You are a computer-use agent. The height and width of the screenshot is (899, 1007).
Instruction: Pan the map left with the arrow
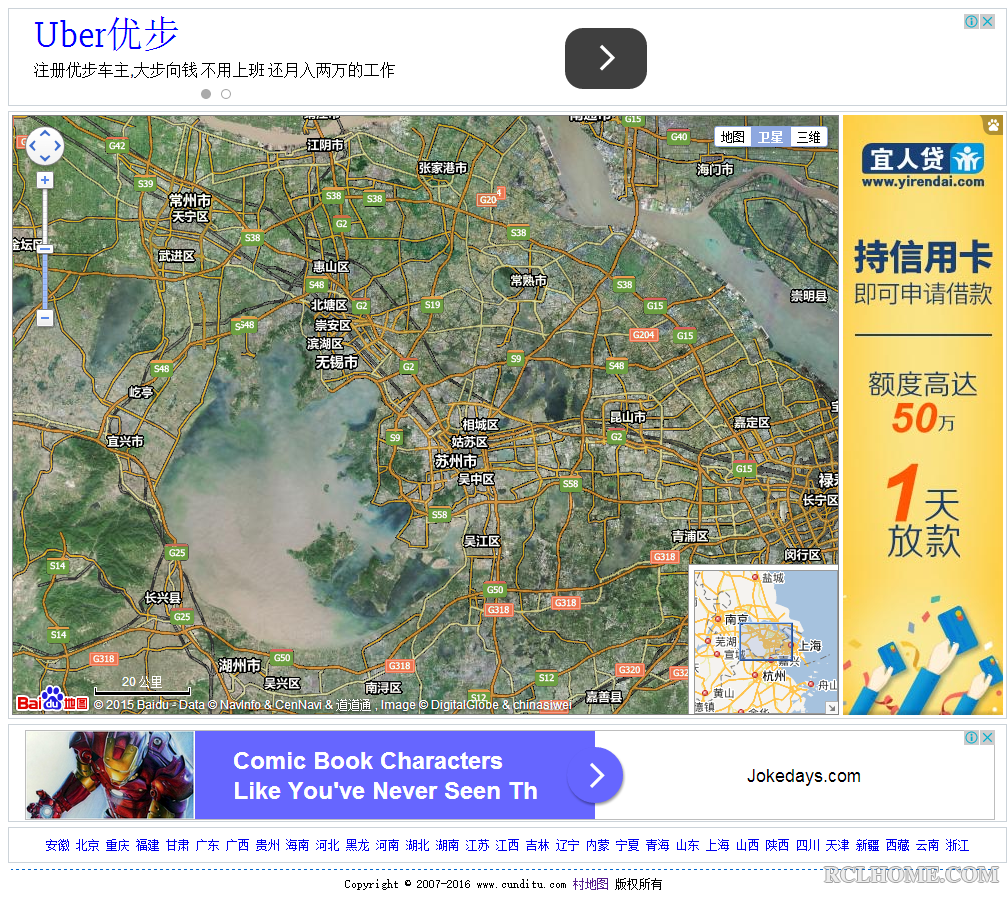coord(33,146)
